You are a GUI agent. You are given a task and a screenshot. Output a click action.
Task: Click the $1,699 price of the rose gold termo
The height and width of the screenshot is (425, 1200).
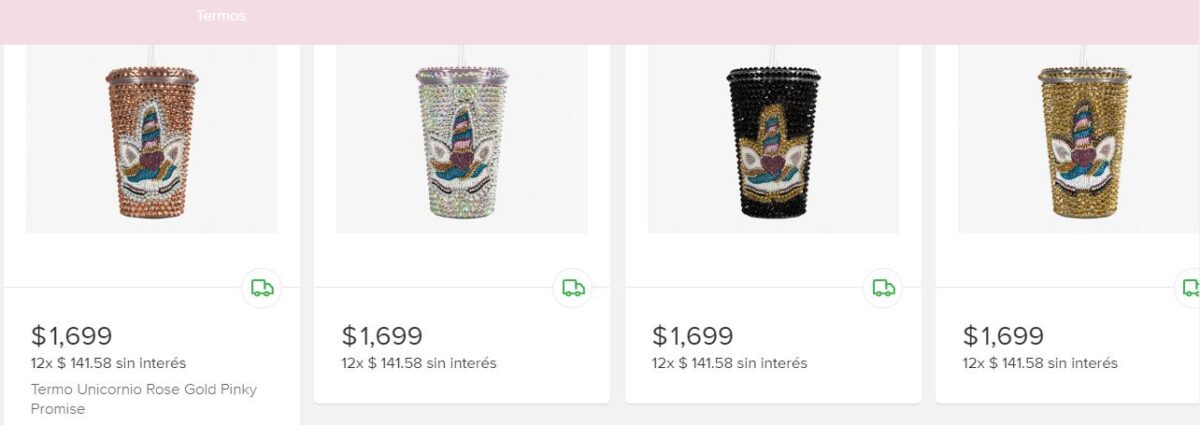72,336
